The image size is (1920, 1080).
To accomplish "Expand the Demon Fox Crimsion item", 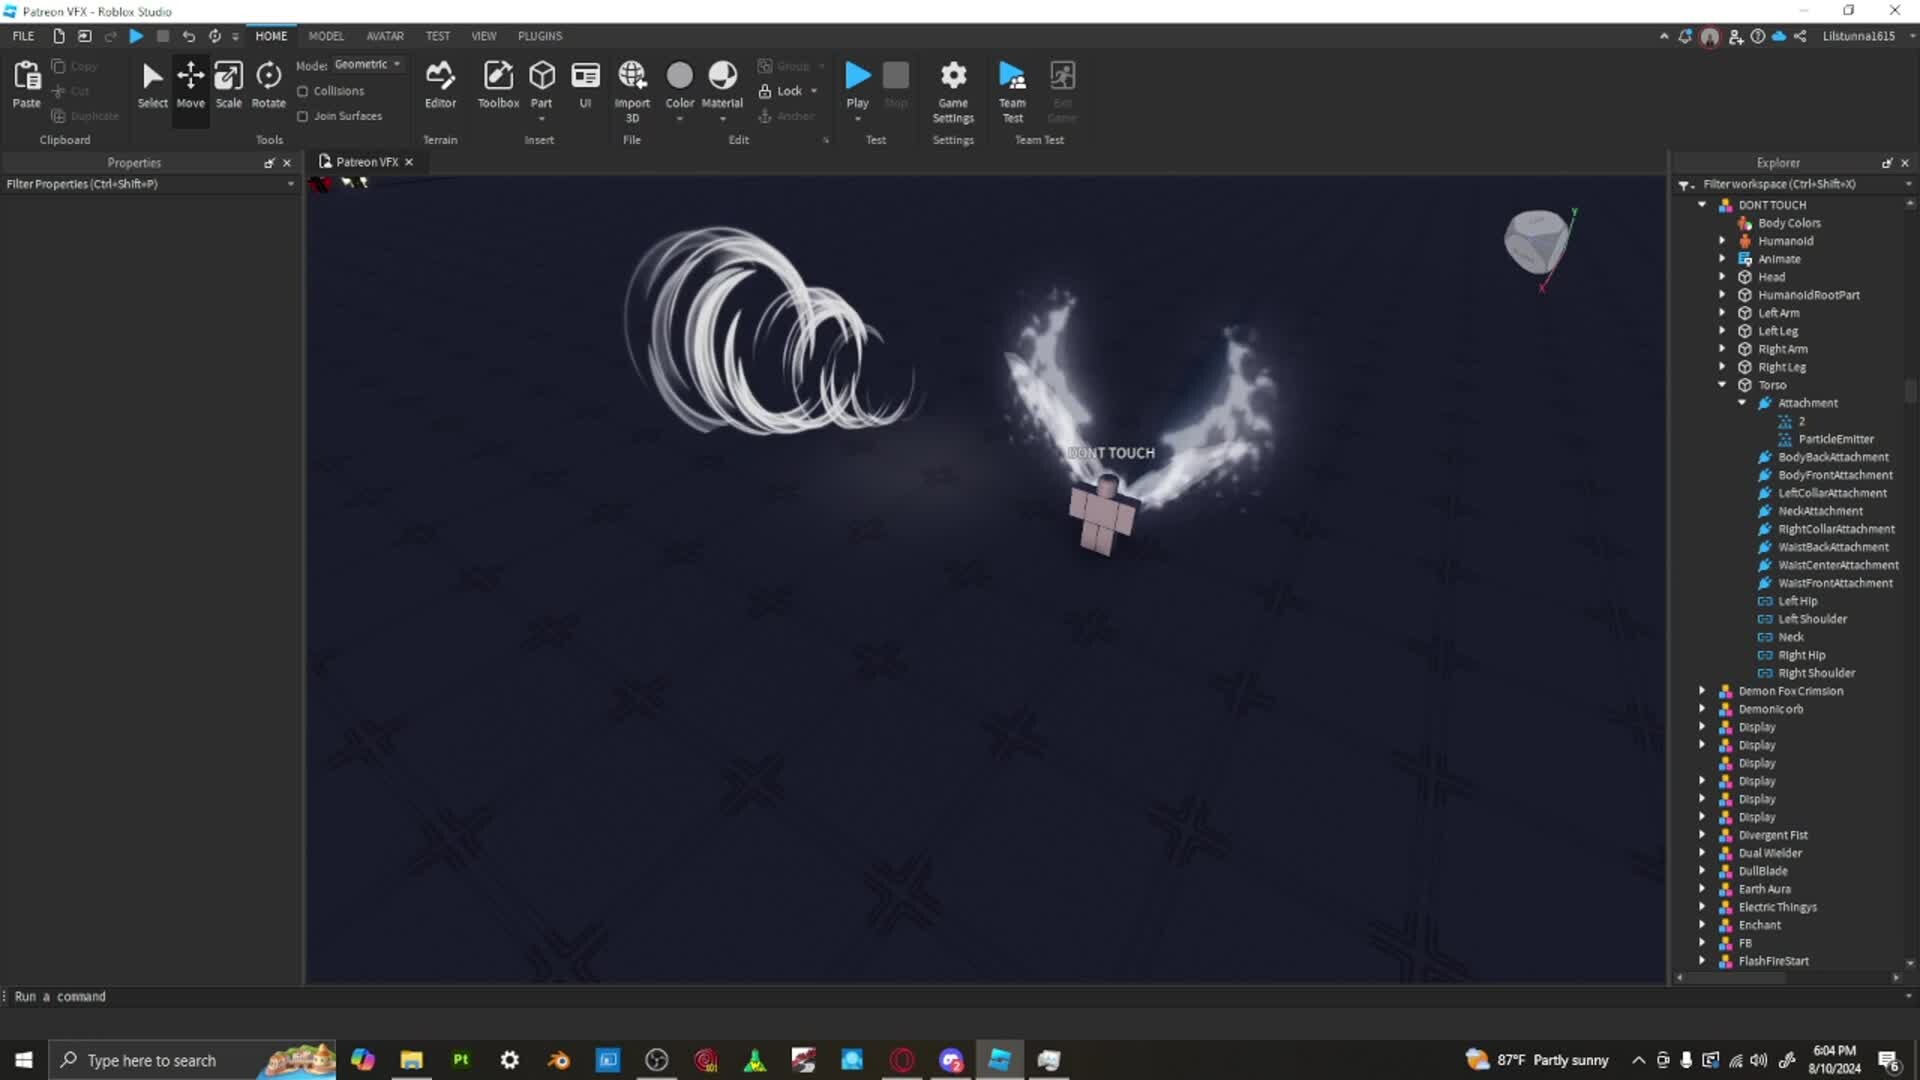I will click(x=1703, y=690).
